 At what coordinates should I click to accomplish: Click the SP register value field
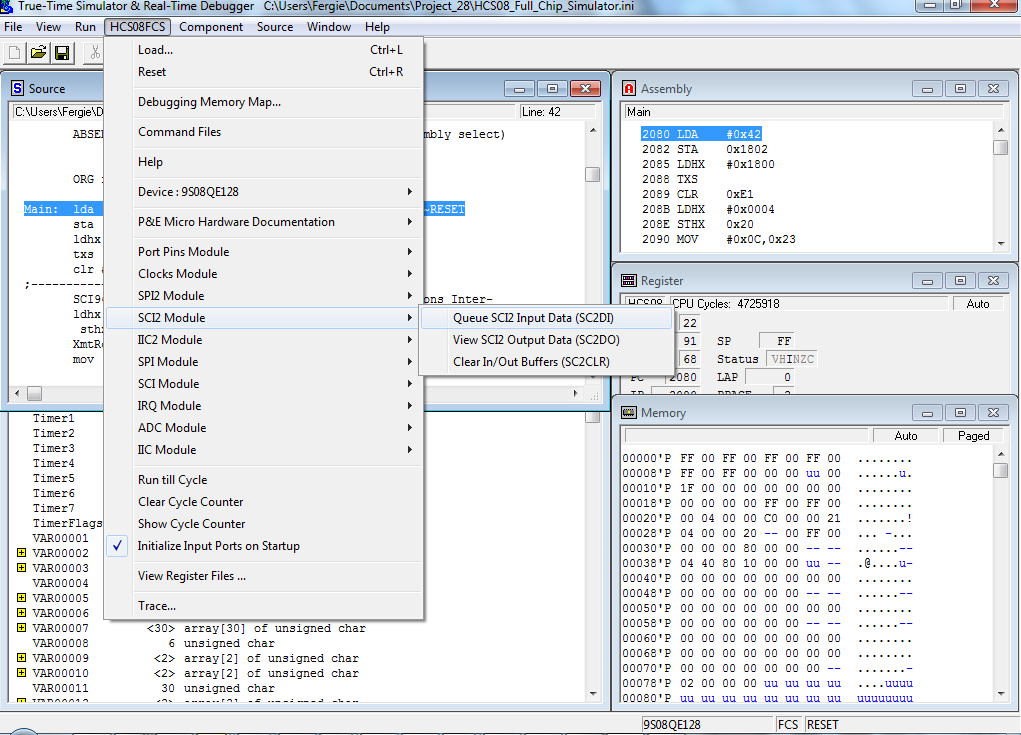coord(776,341)
